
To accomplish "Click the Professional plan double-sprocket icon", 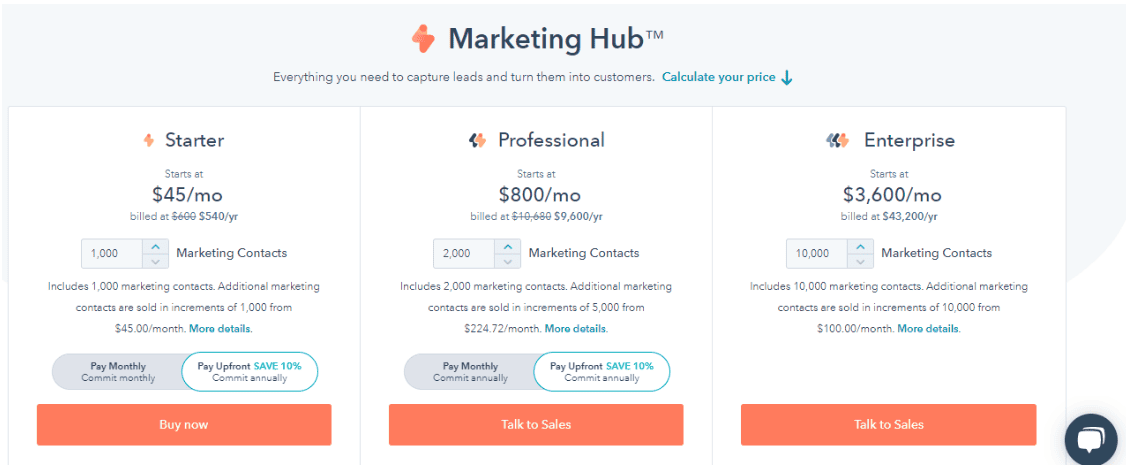I will [x=477, y=140].
